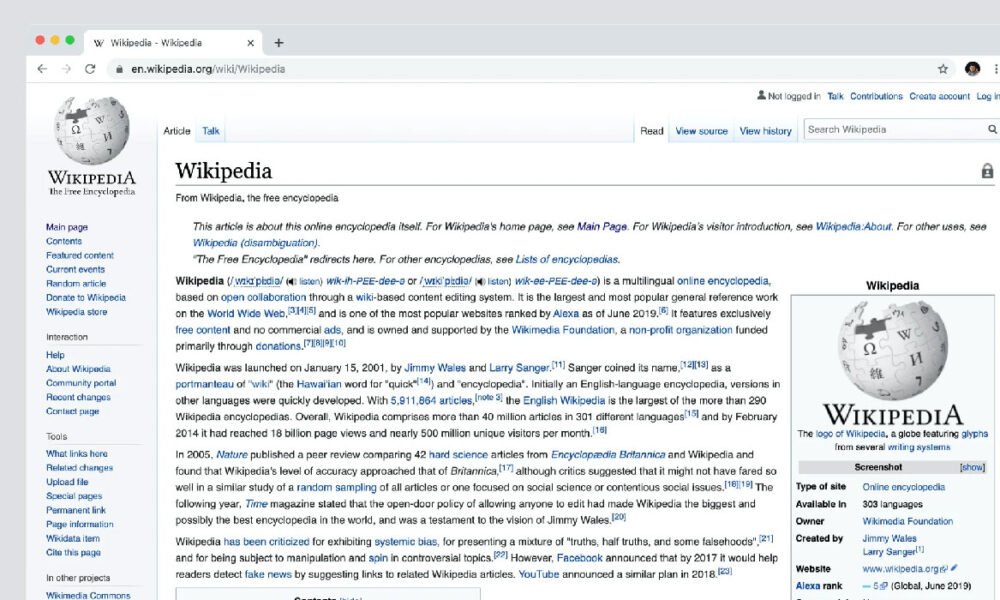Image resolution: width=1000 pixels, height=600 pixels.
Task: Open What links here tool
Action: [77, 453]
